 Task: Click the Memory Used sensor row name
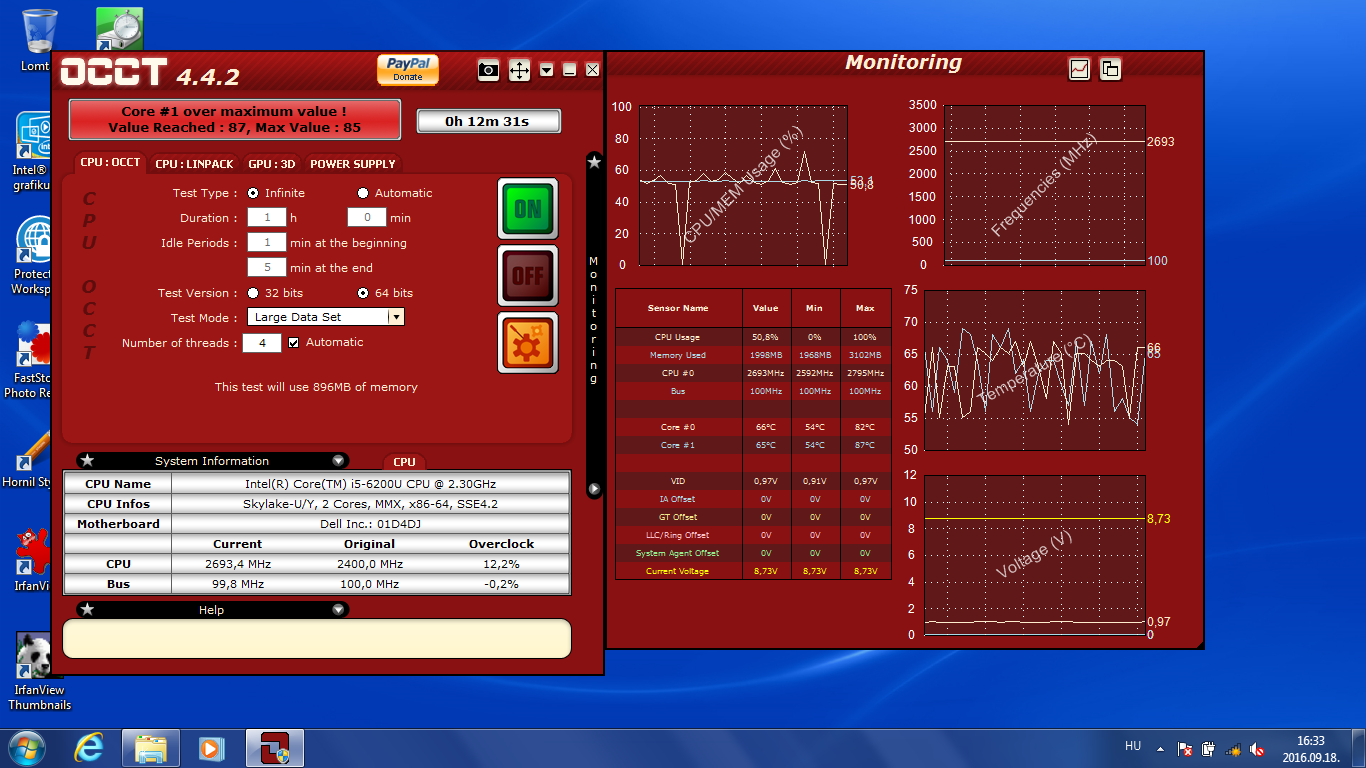(678, 355)
